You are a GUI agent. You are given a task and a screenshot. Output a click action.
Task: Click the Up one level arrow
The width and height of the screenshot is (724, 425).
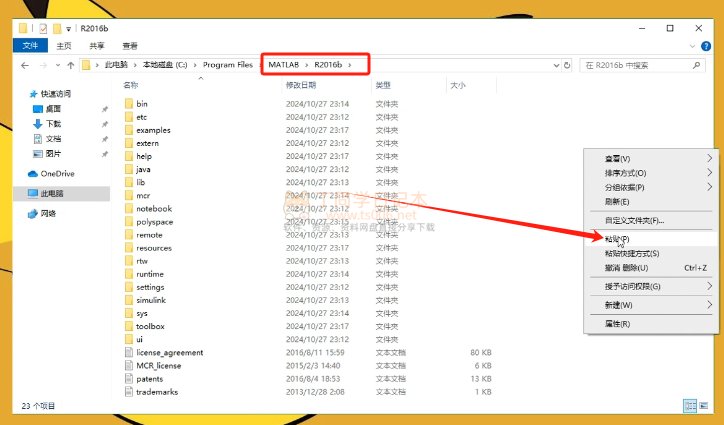coord(71,66)
